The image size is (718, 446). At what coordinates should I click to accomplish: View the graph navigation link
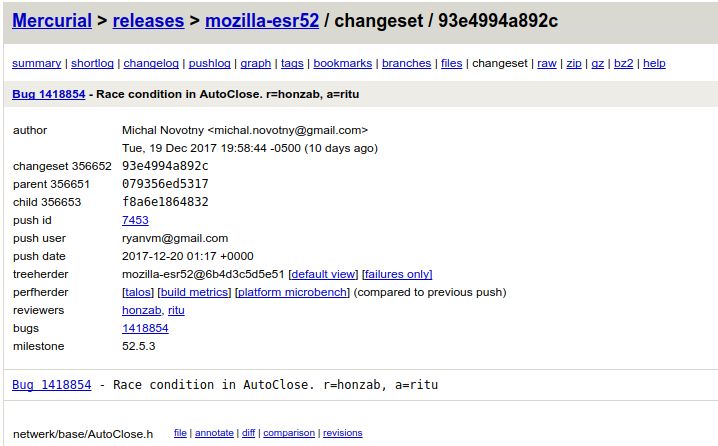tap(255, 63)
